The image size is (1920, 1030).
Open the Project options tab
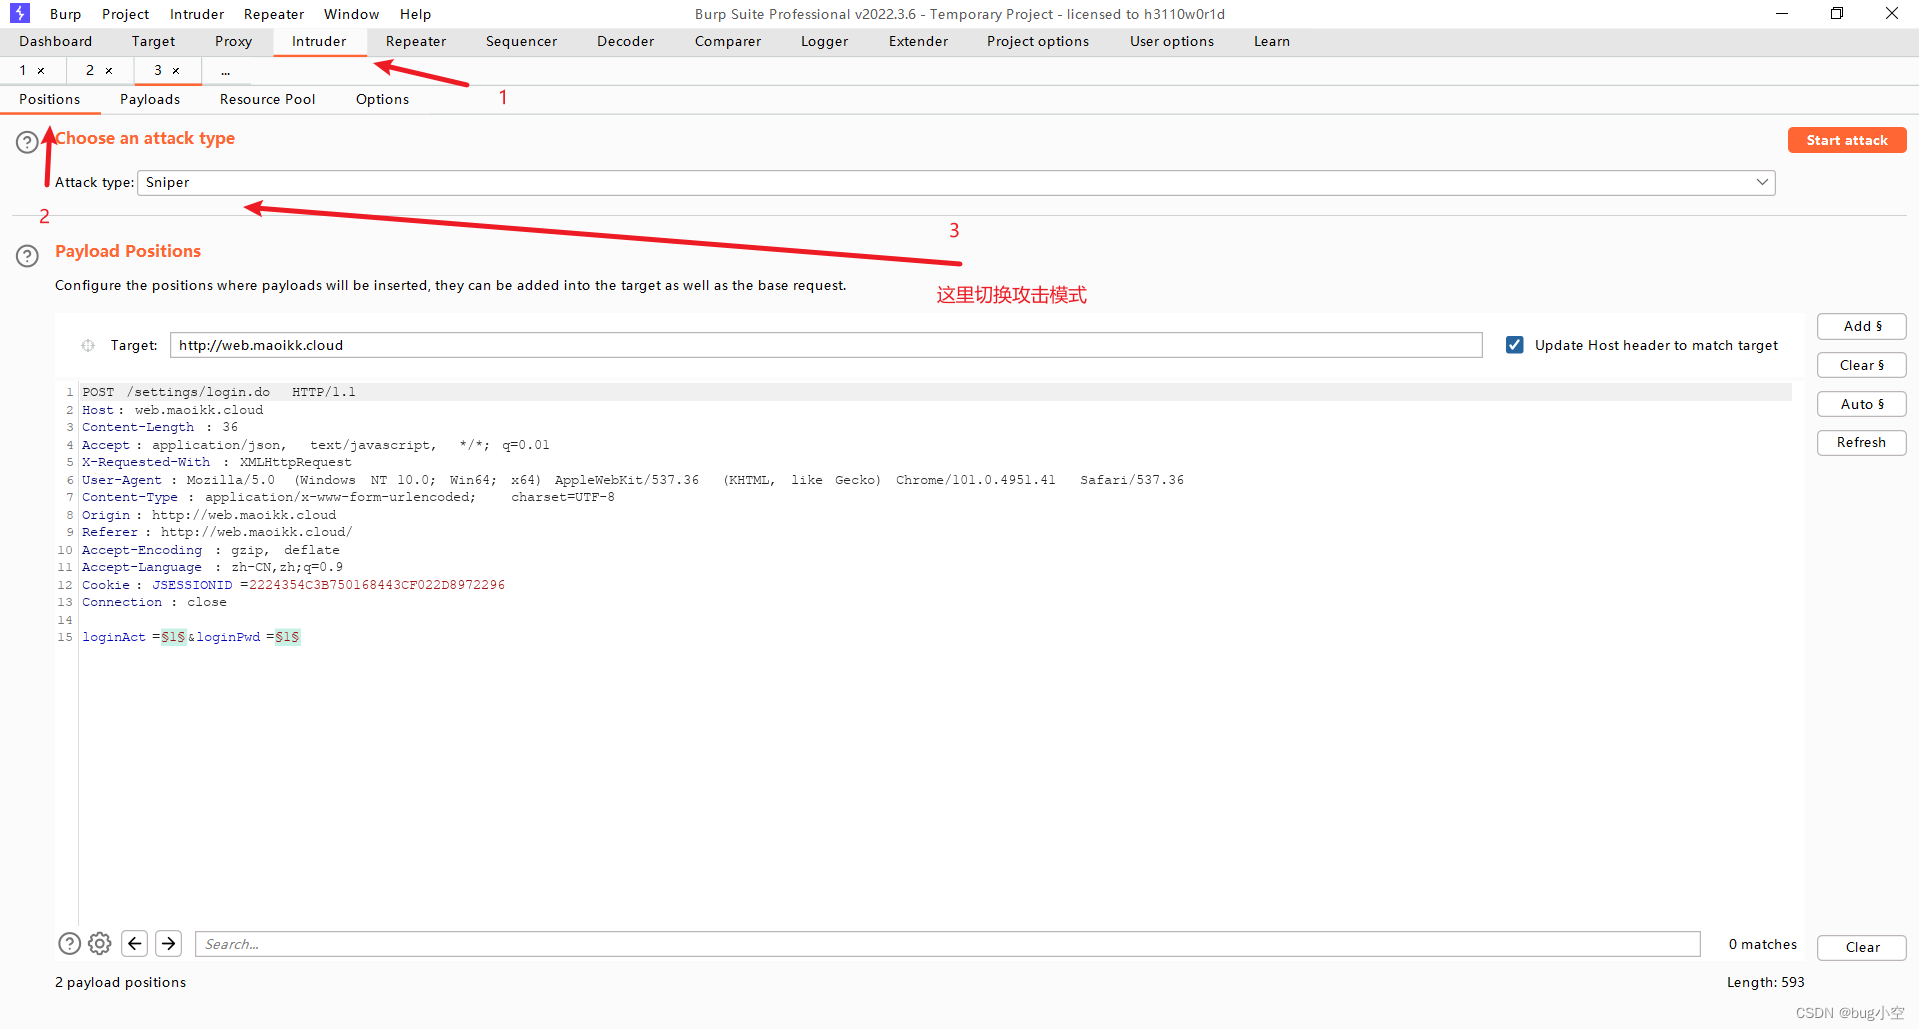tap(1038, 41)
